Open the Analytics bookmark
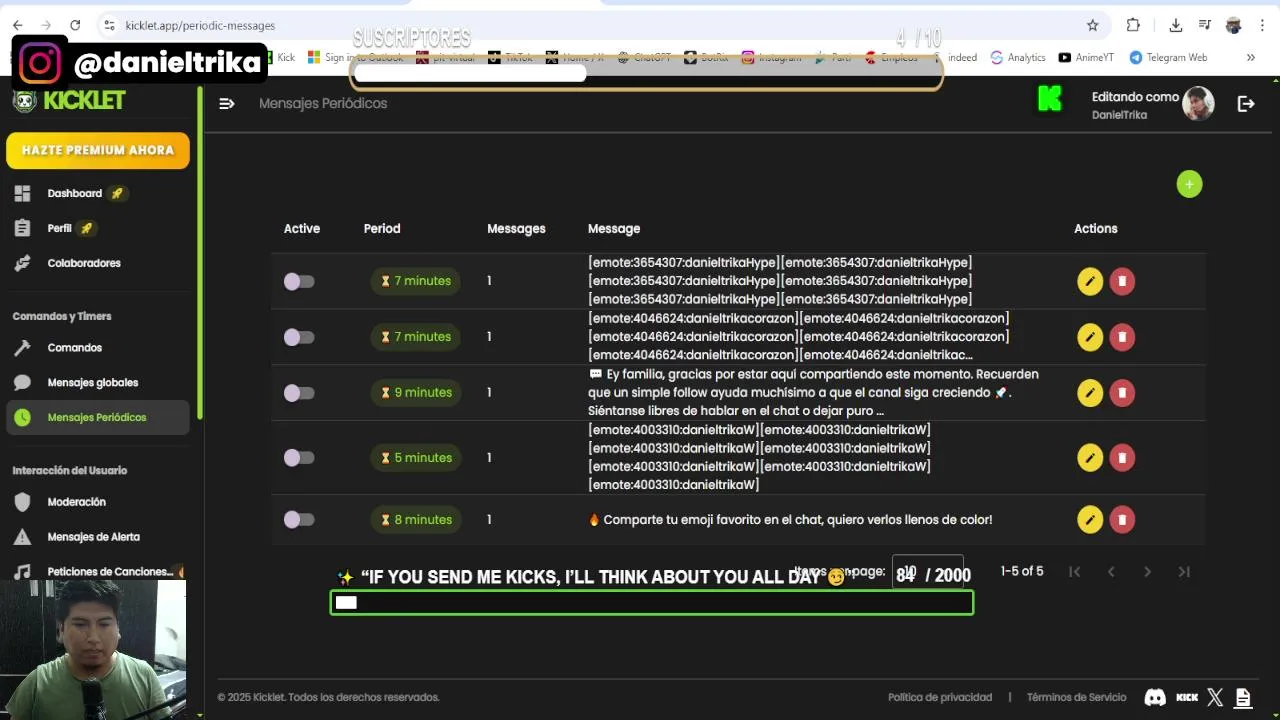 [x=1018, y=57]
